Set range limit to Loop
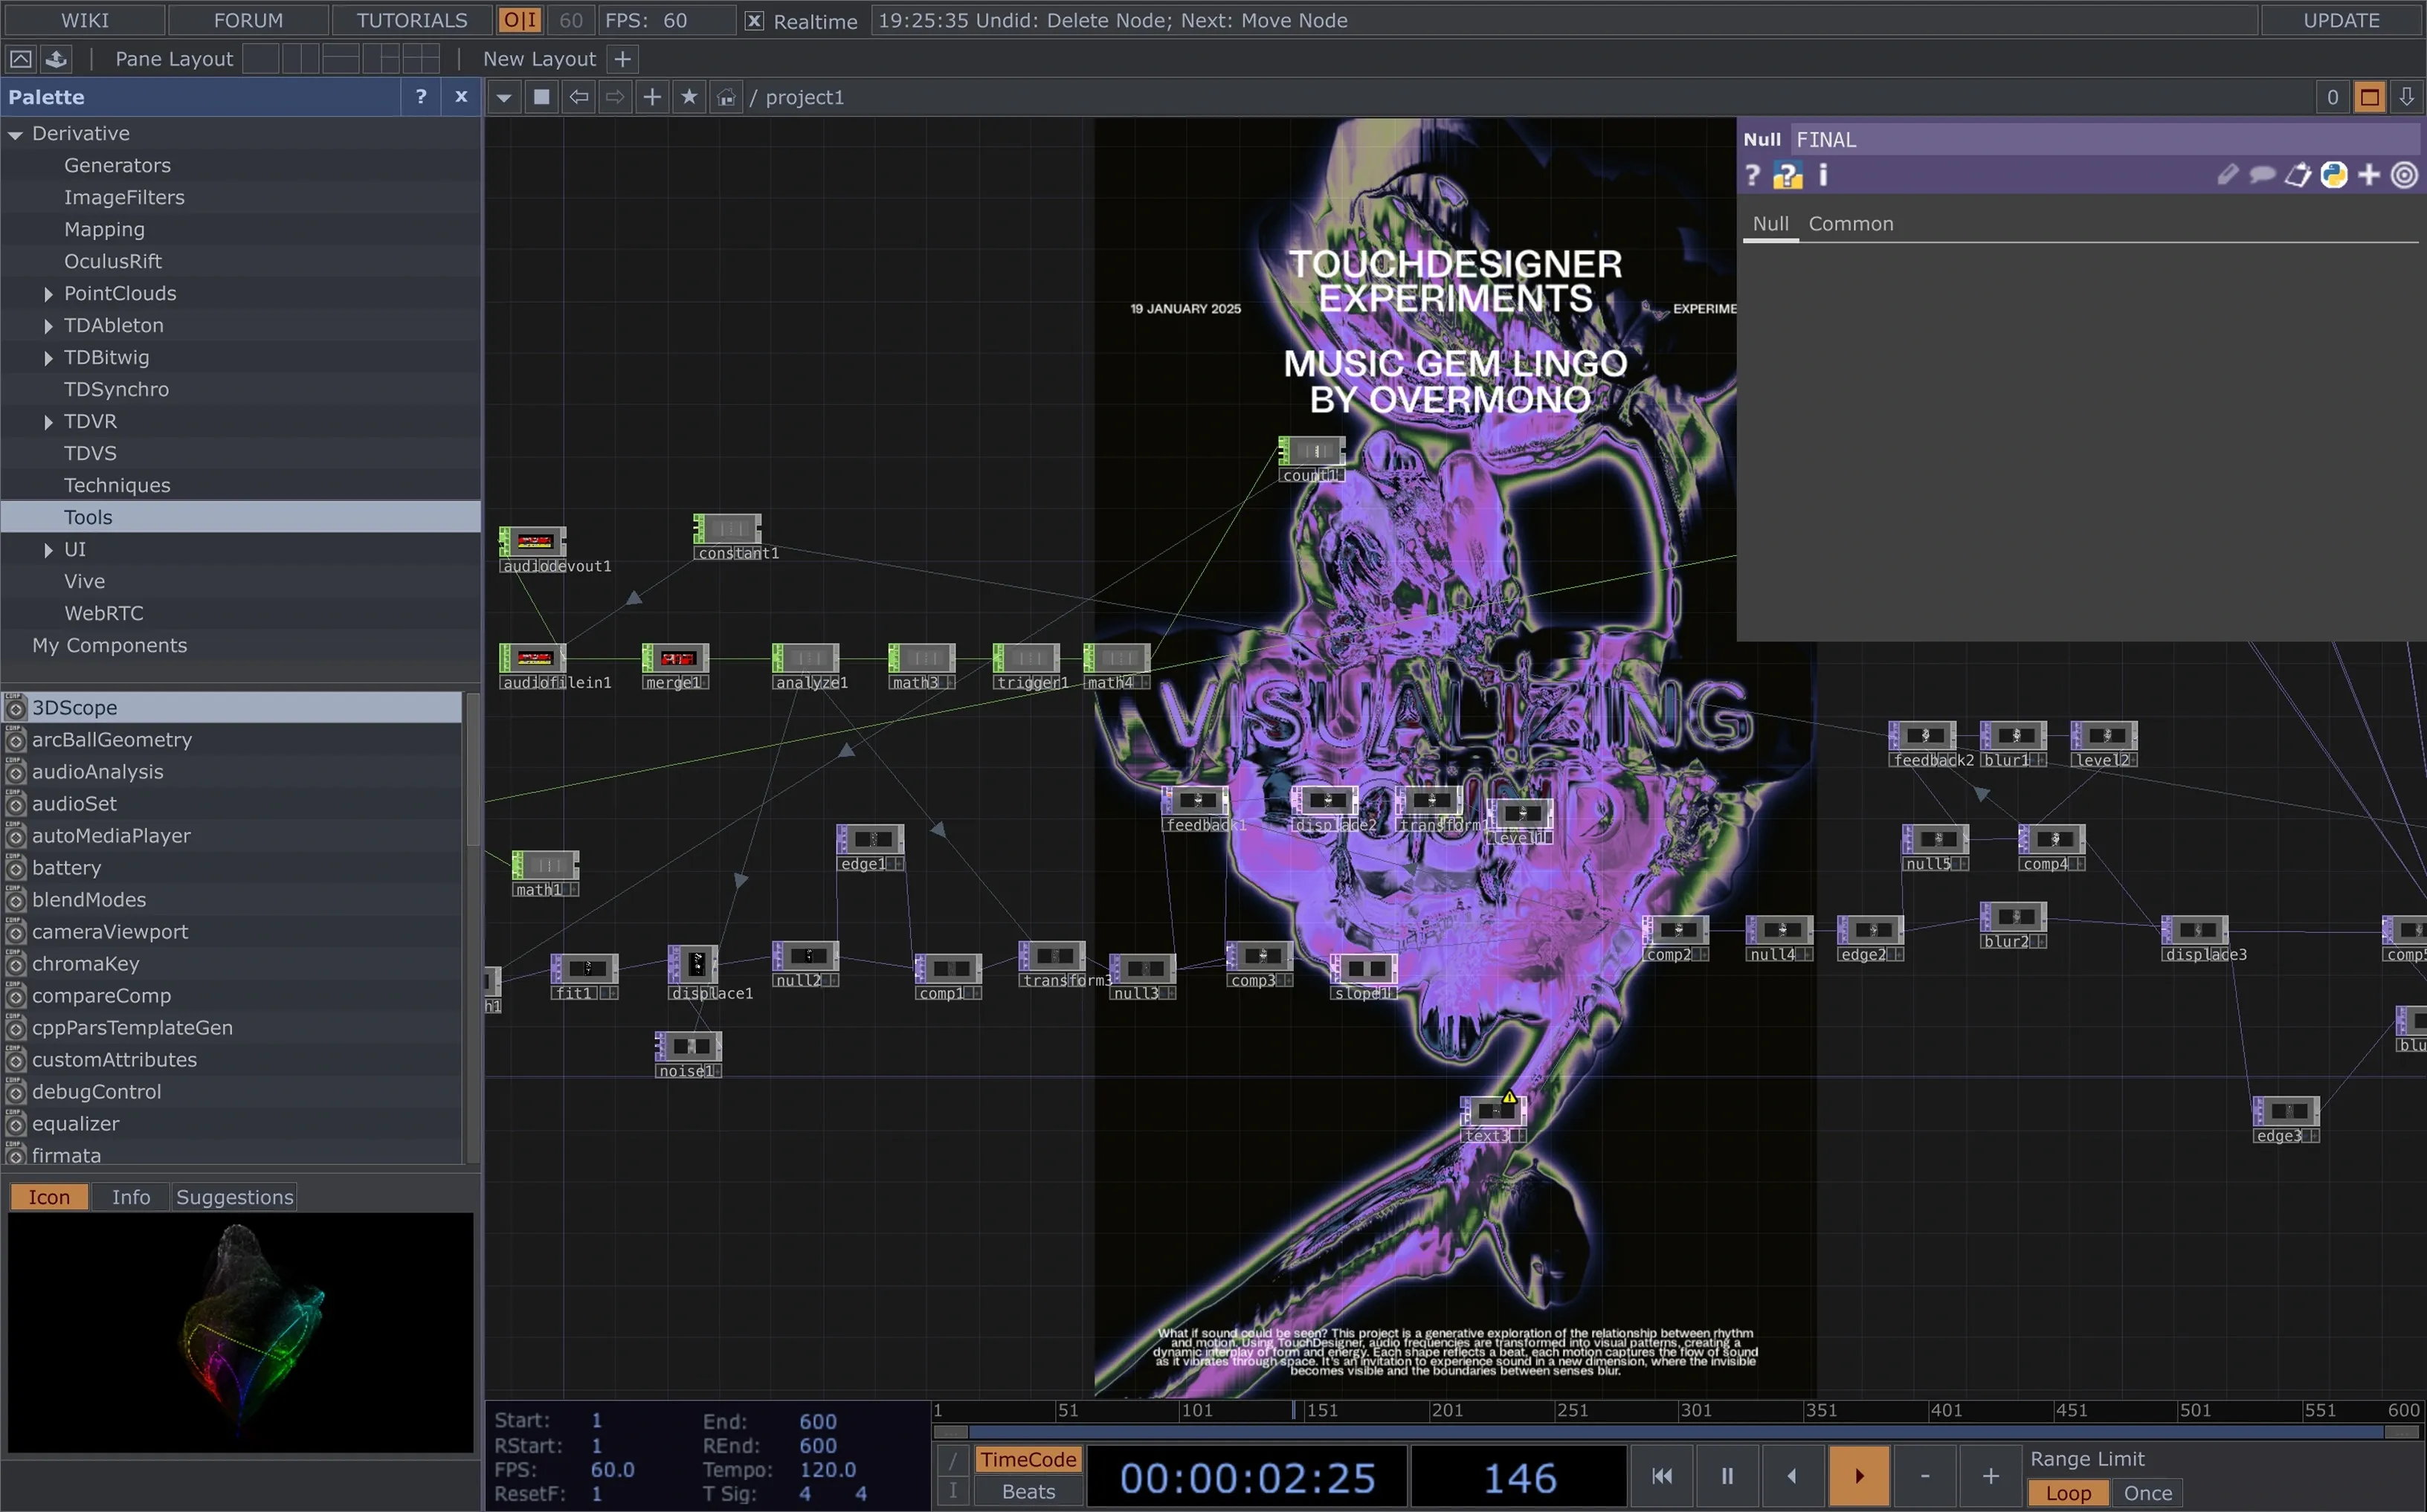Viewport: 2427px width, 1512px height. click(x=2068, y=1493)
